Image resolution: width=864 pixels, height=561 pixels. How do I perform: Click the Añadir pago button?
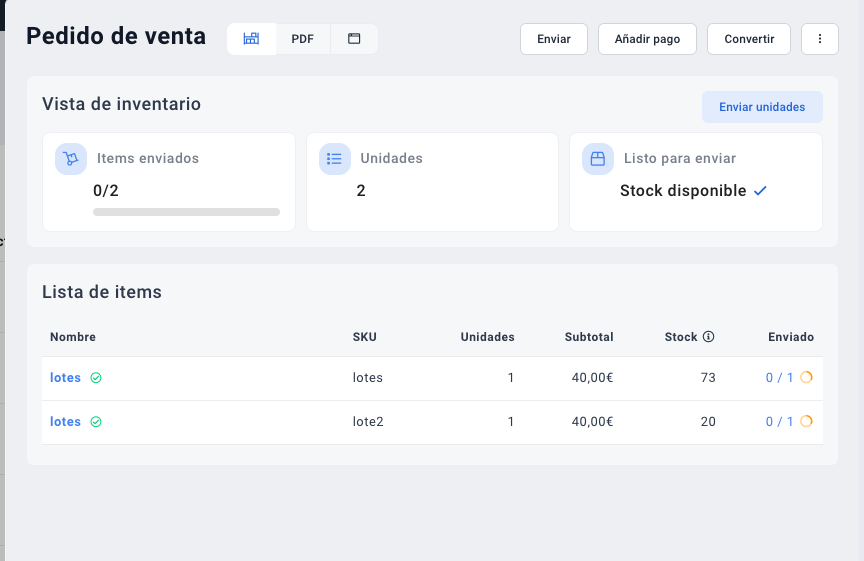(647, 39)
